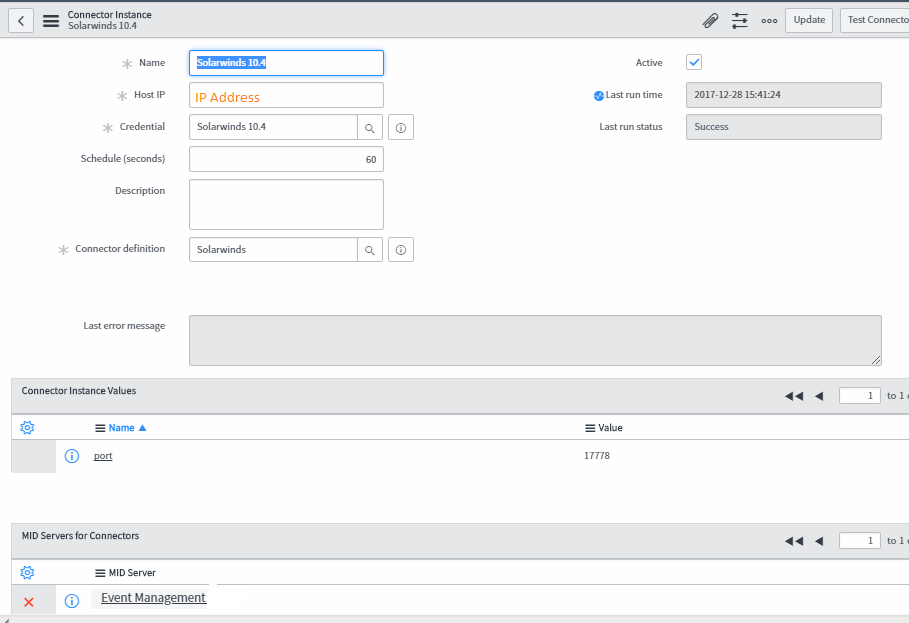This screenshot has width=909, height=623.
Task: Attach a file using the paperclip icon
Action: [x=710, y=20]
